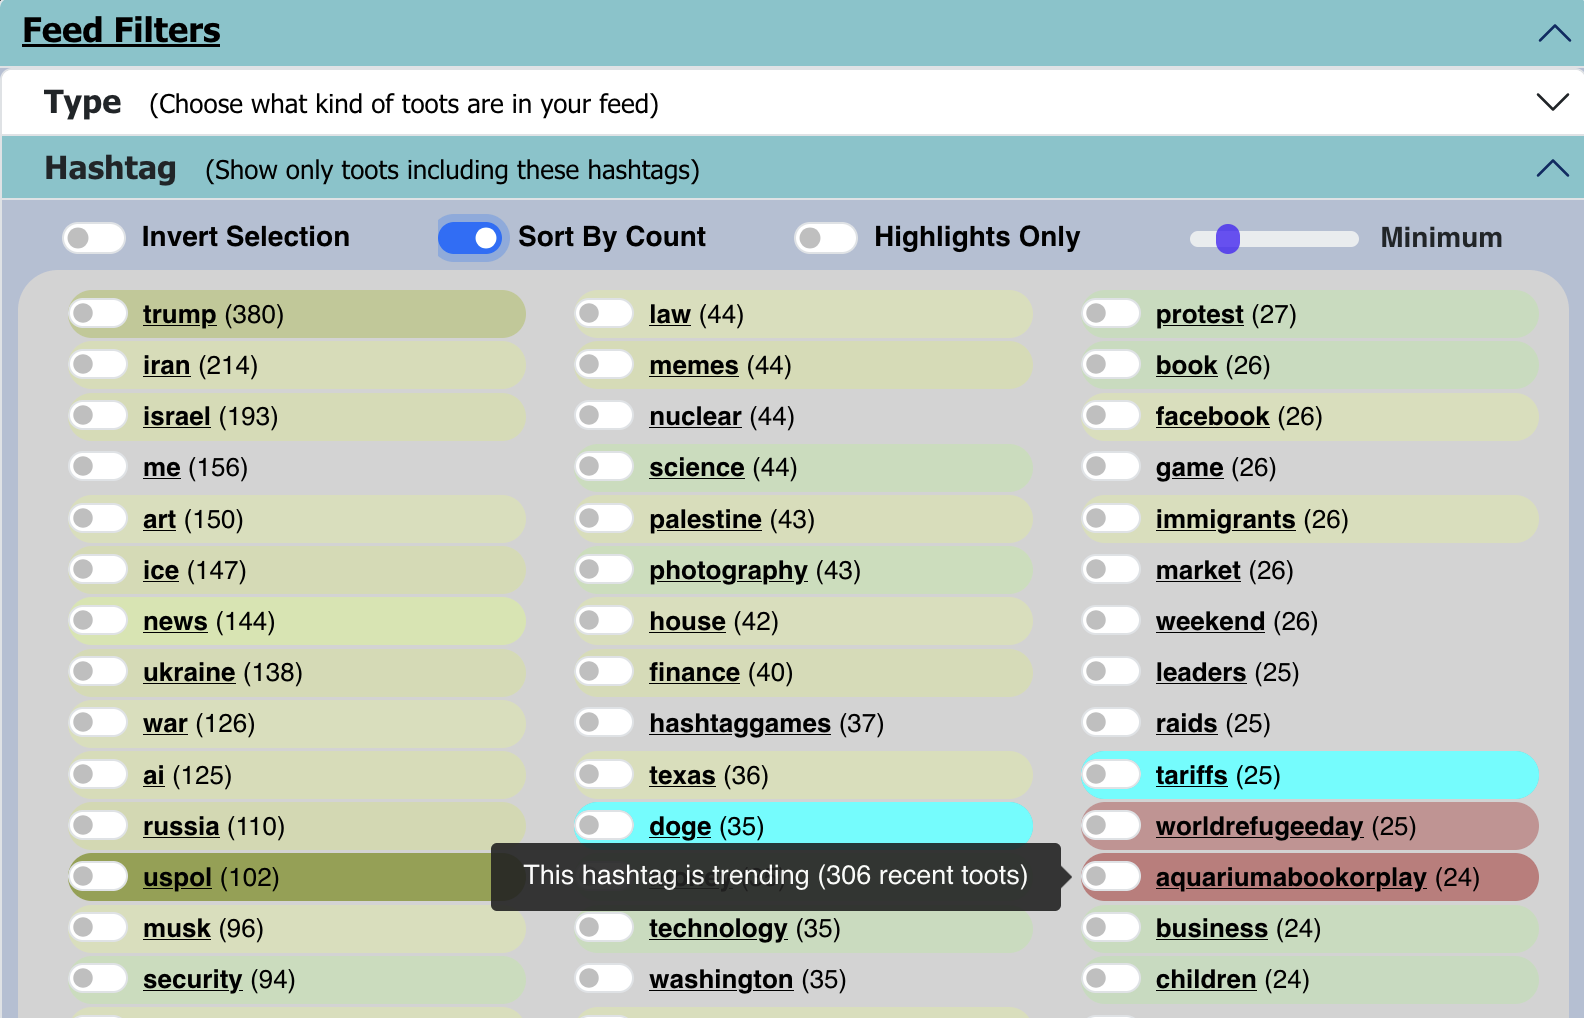Click the Hashtag section header label
Image resolution: width=1584 pixels, height=1018 pixels.
(x=110, y=168)
